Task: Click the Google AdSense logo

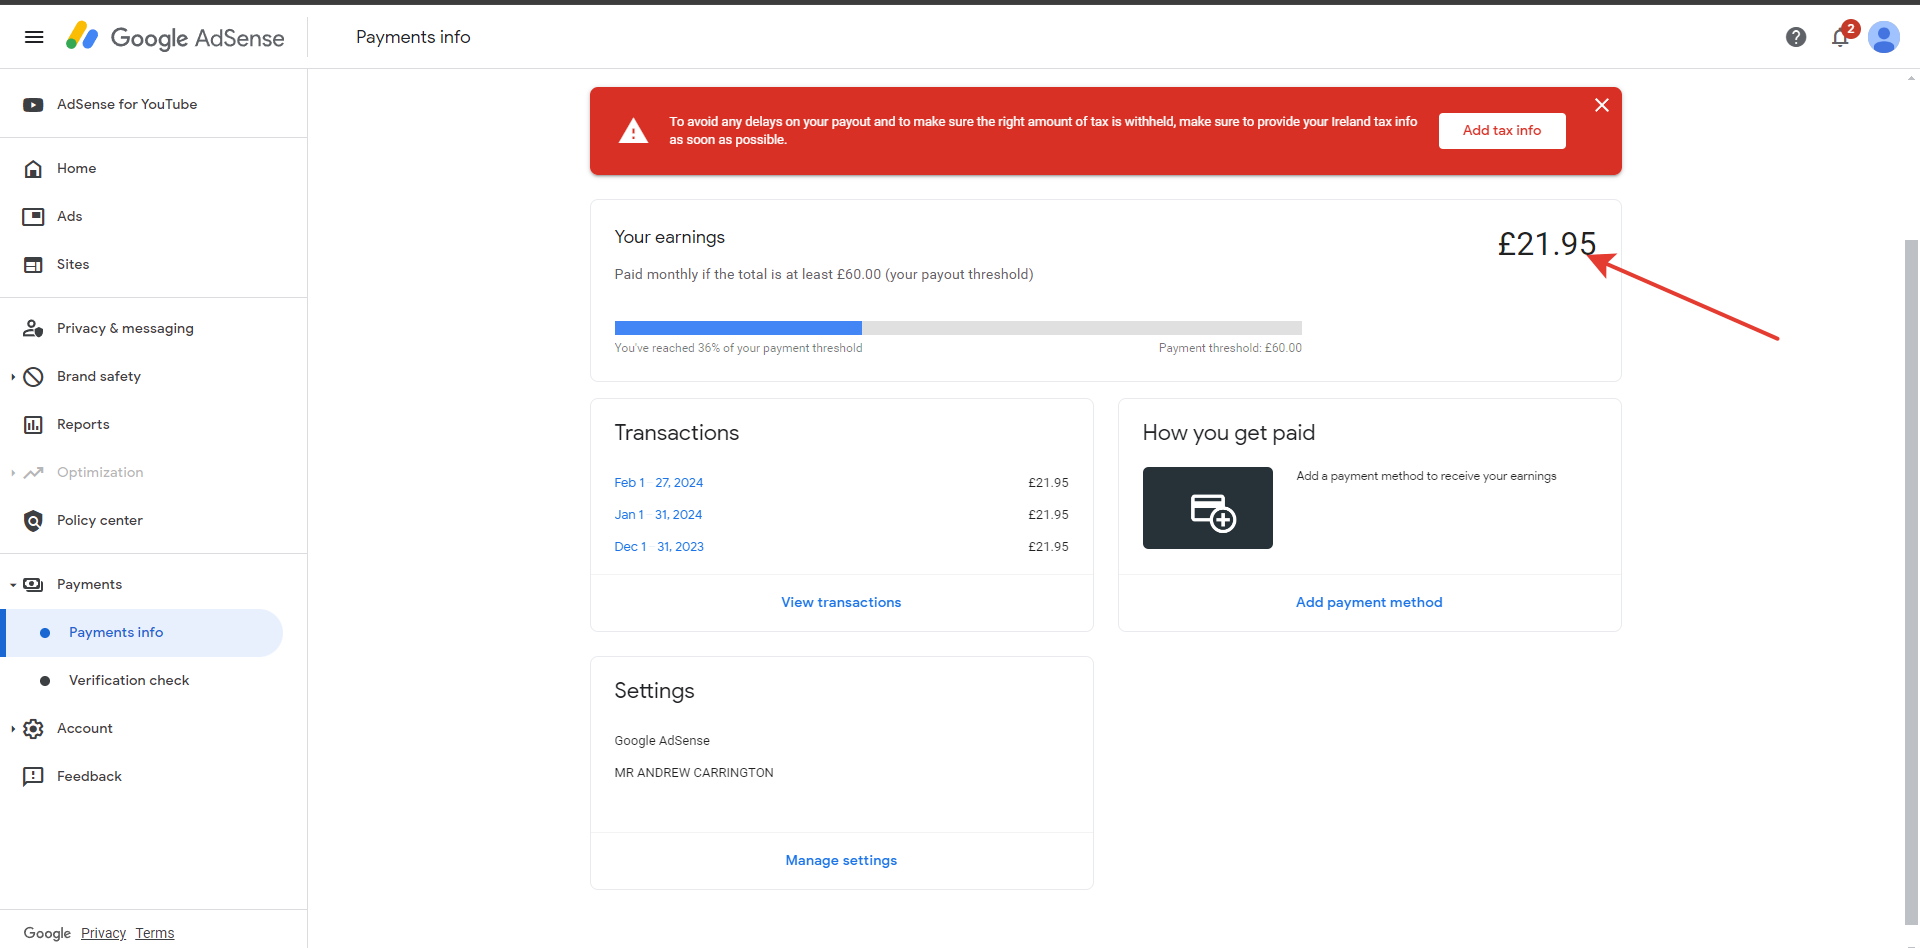Action: coord(175,37)
